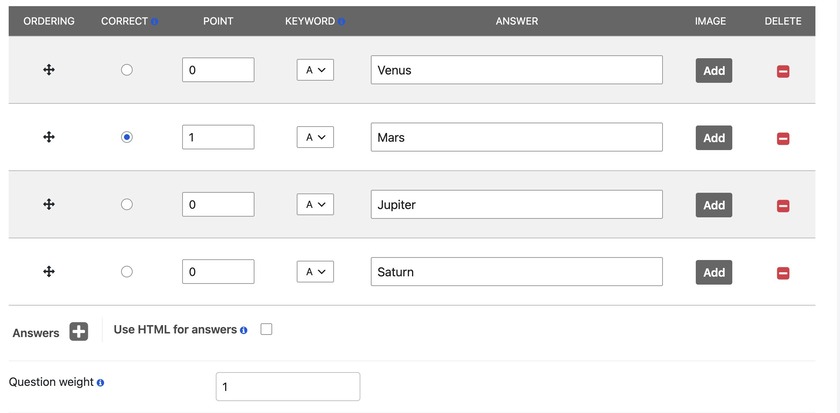Screen dimensions: 840x413
Task: Click the DELETE column header
Action: click(x=783, y=21)
